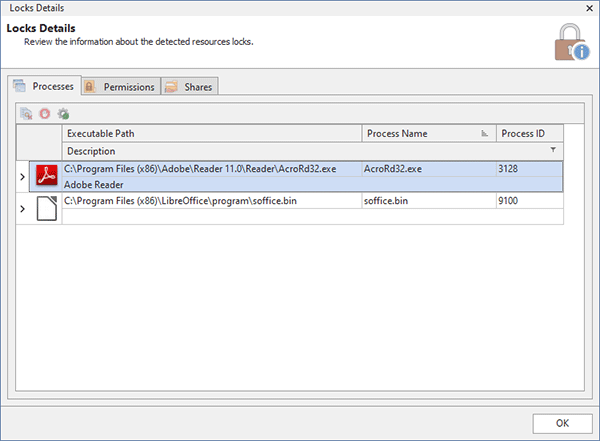
Task: Open the Description column filter dropdown
Action: 554,150
